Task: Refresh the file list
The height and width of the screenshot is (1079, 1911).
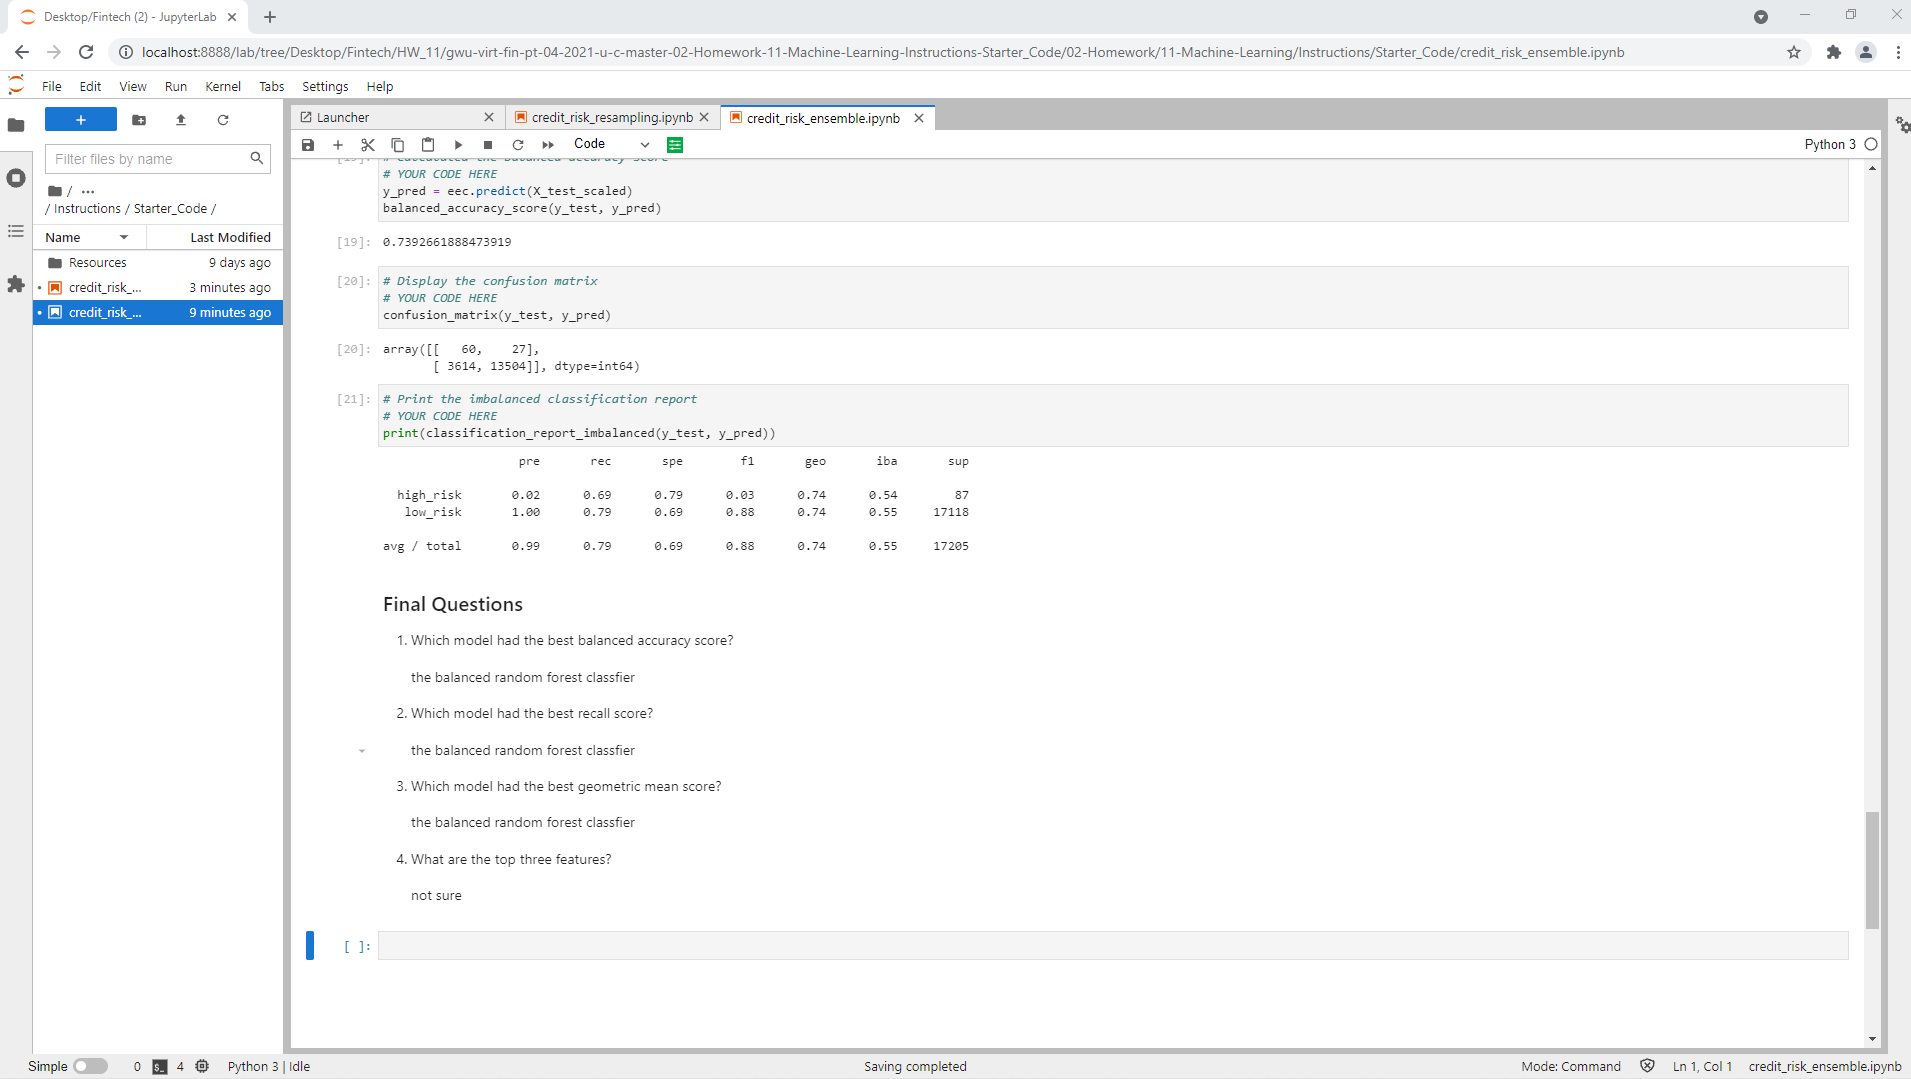Action: coord(223,120)
